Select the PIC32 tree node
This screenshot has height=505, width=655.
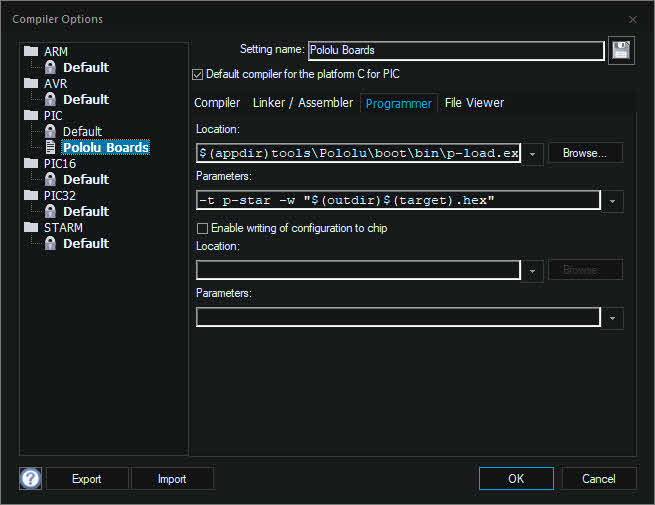pyautogui.click(x=60, y=195)
